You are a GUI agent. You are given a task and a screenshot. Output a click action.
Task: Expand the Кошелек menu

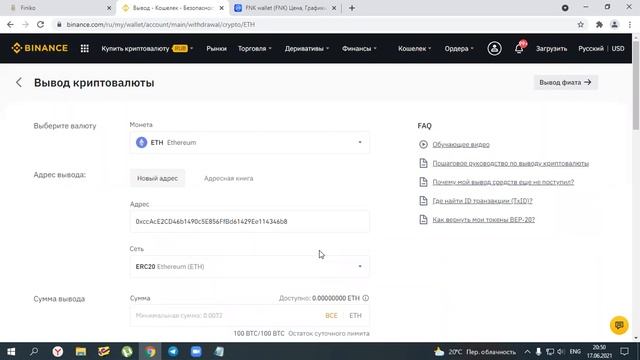(x=414, y=49)
